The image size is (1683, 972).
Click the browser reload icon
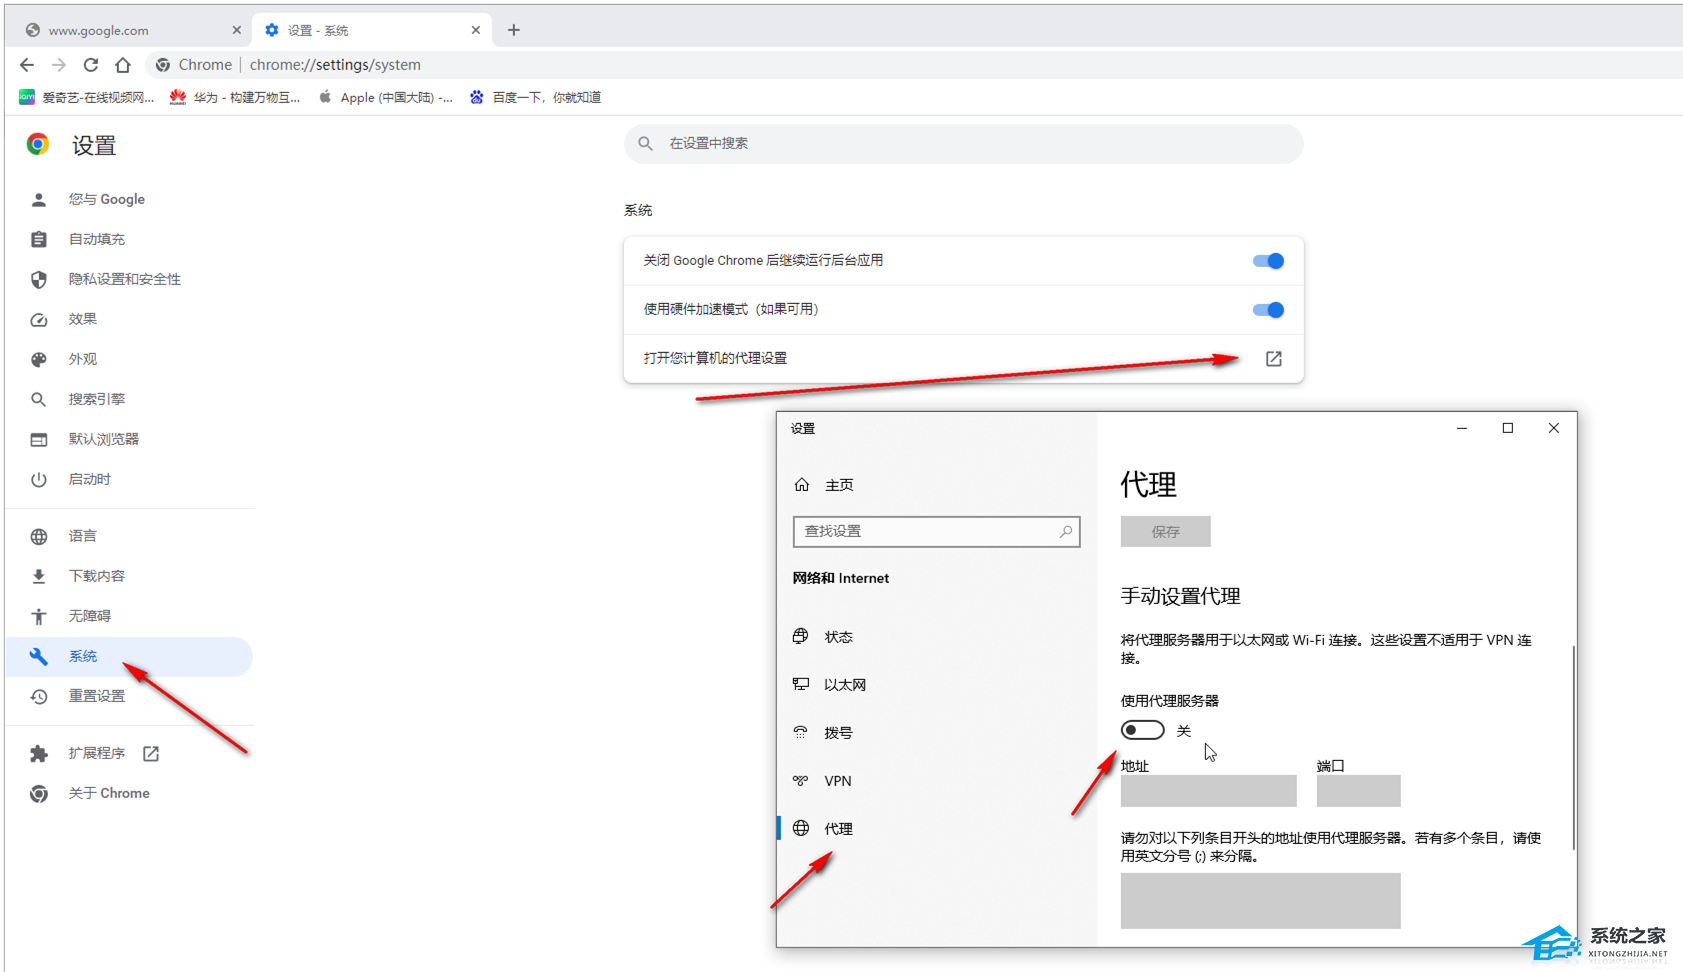click(91, 65)
